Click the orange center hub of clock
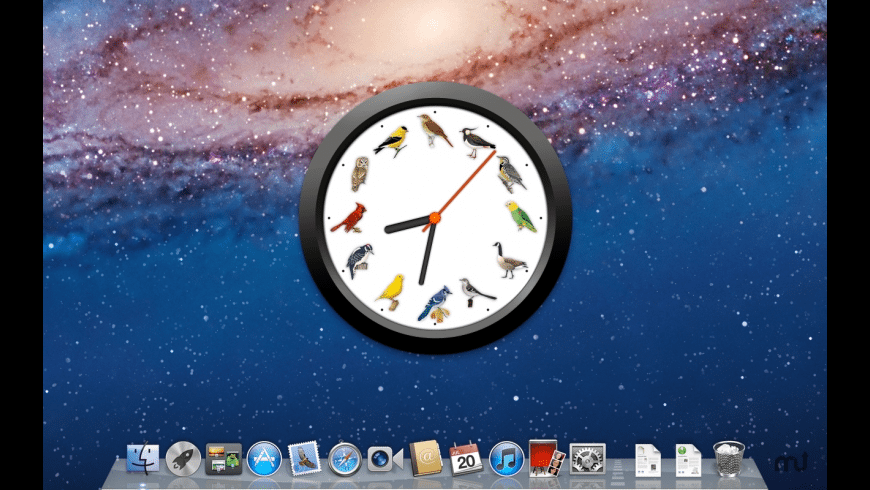The height and width of the screenshot is (490, 870). pos(435,218)
